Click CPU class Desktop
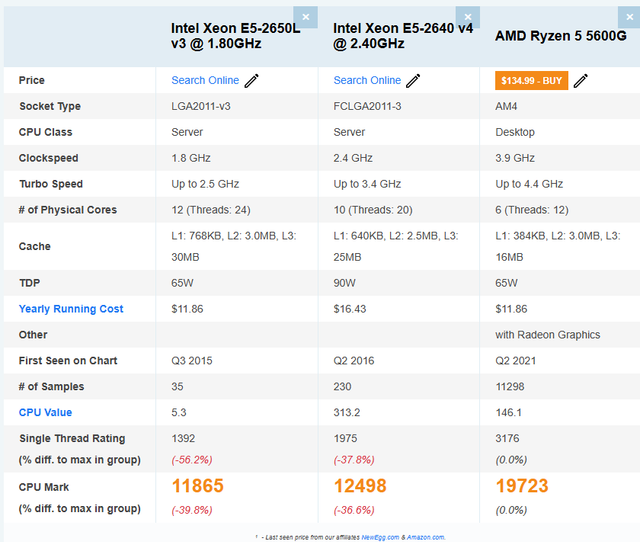This screenshot has width=640, height=542. [x=515, y=132]
